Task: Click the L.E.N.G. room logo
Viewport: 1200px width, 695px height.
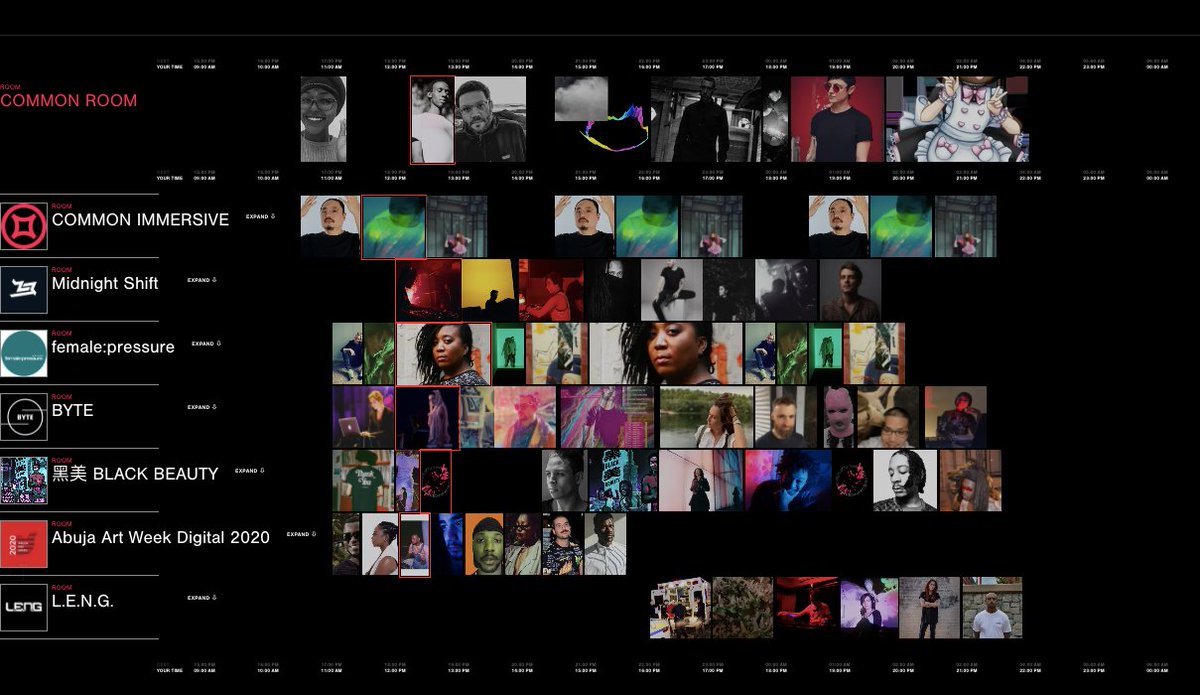Action: (24, 607)
